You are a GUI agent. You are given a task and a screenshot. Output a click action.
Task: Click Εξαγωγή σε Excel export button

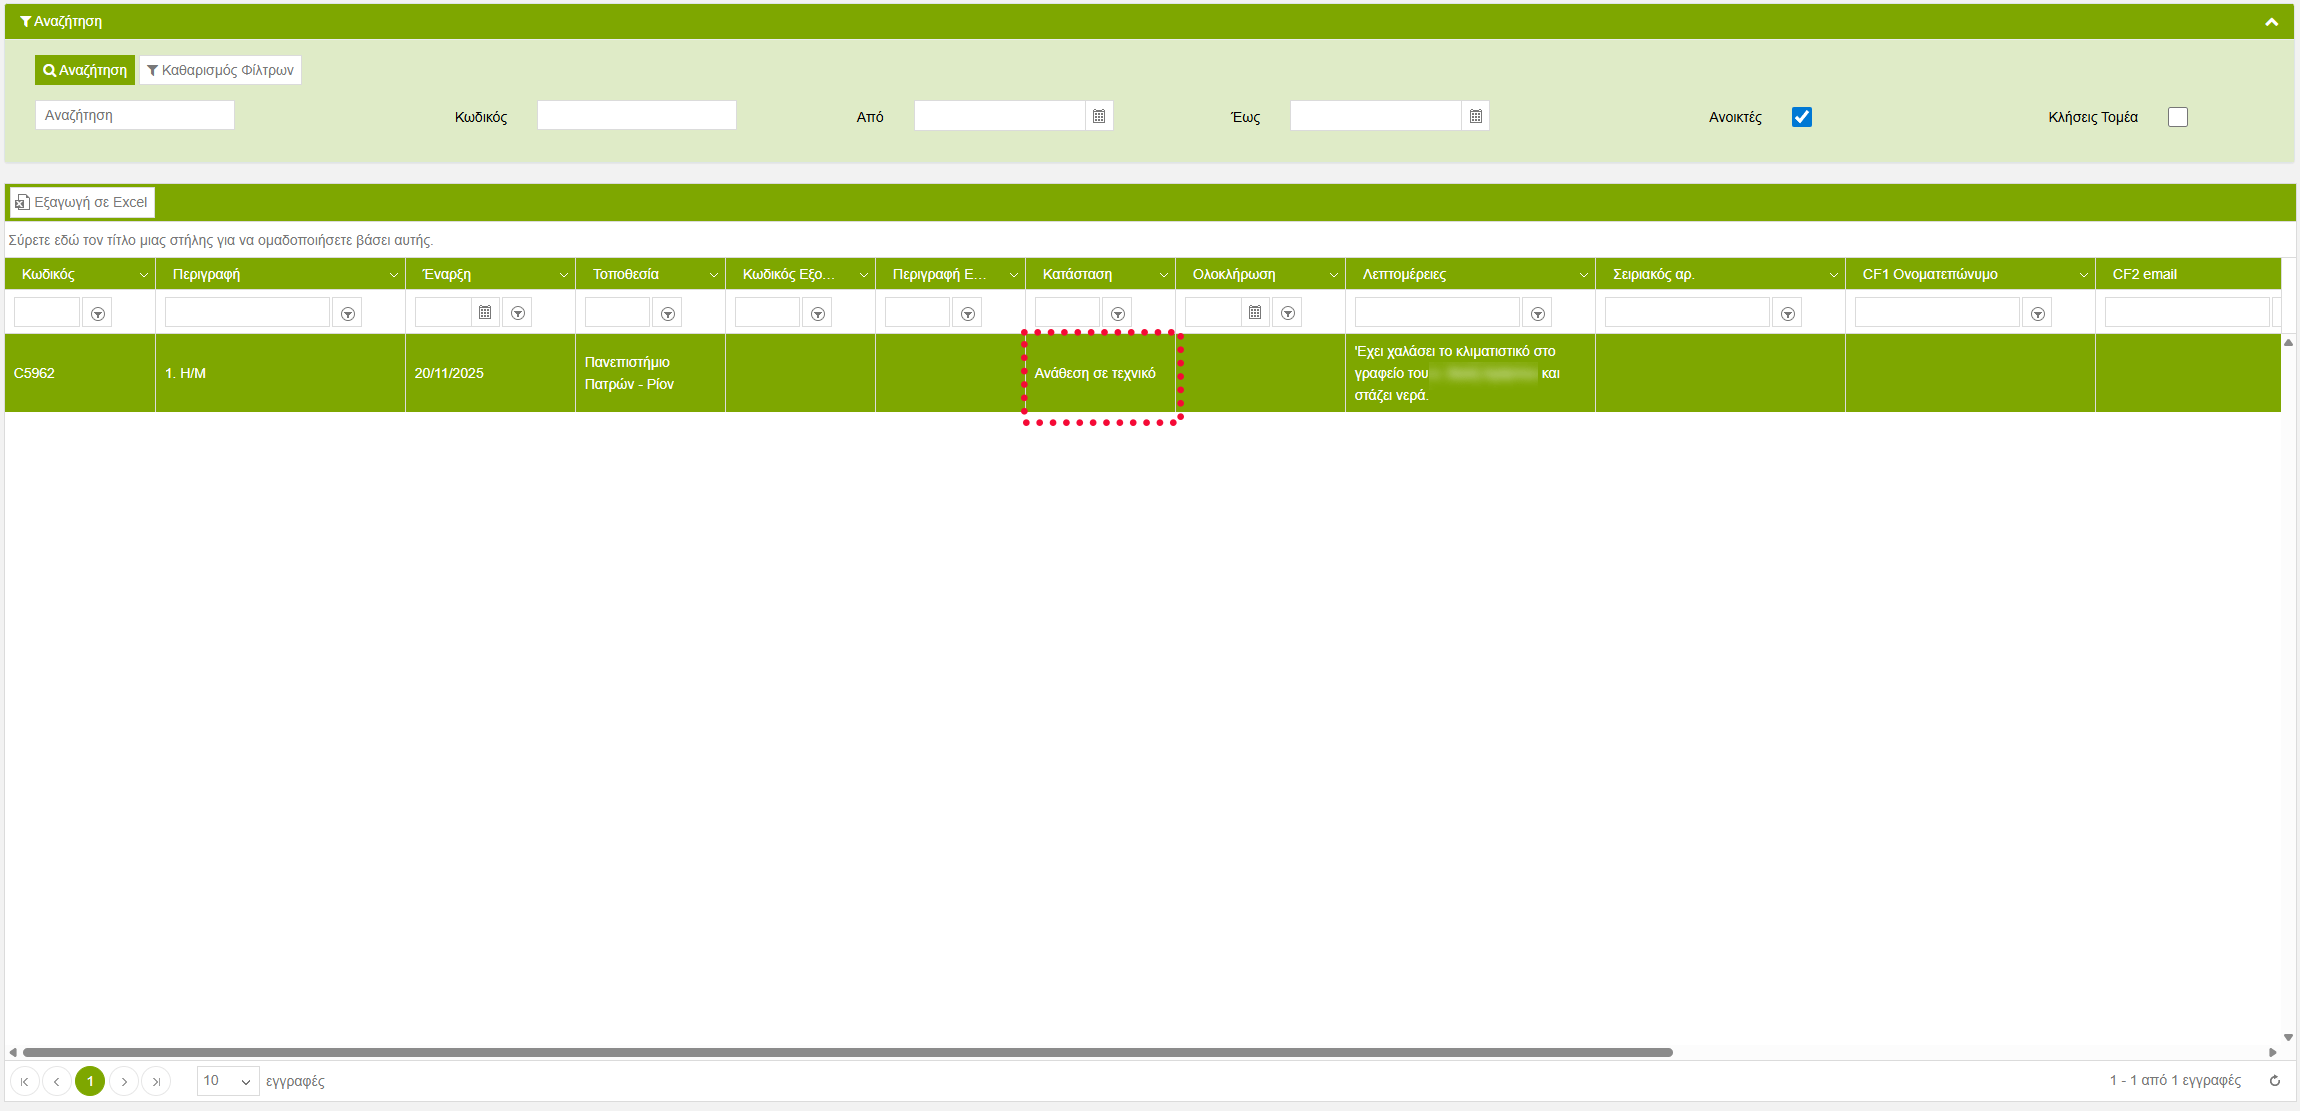pos(82,202)
